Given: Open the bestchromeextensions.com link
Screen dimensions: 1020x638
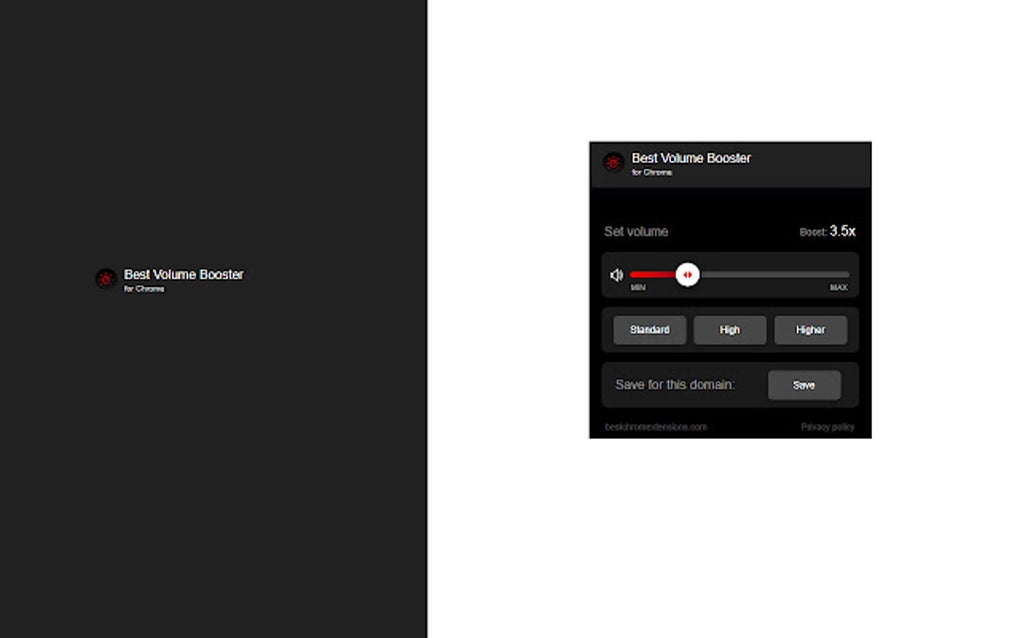Looking at the screenshot, I should 656,427.
